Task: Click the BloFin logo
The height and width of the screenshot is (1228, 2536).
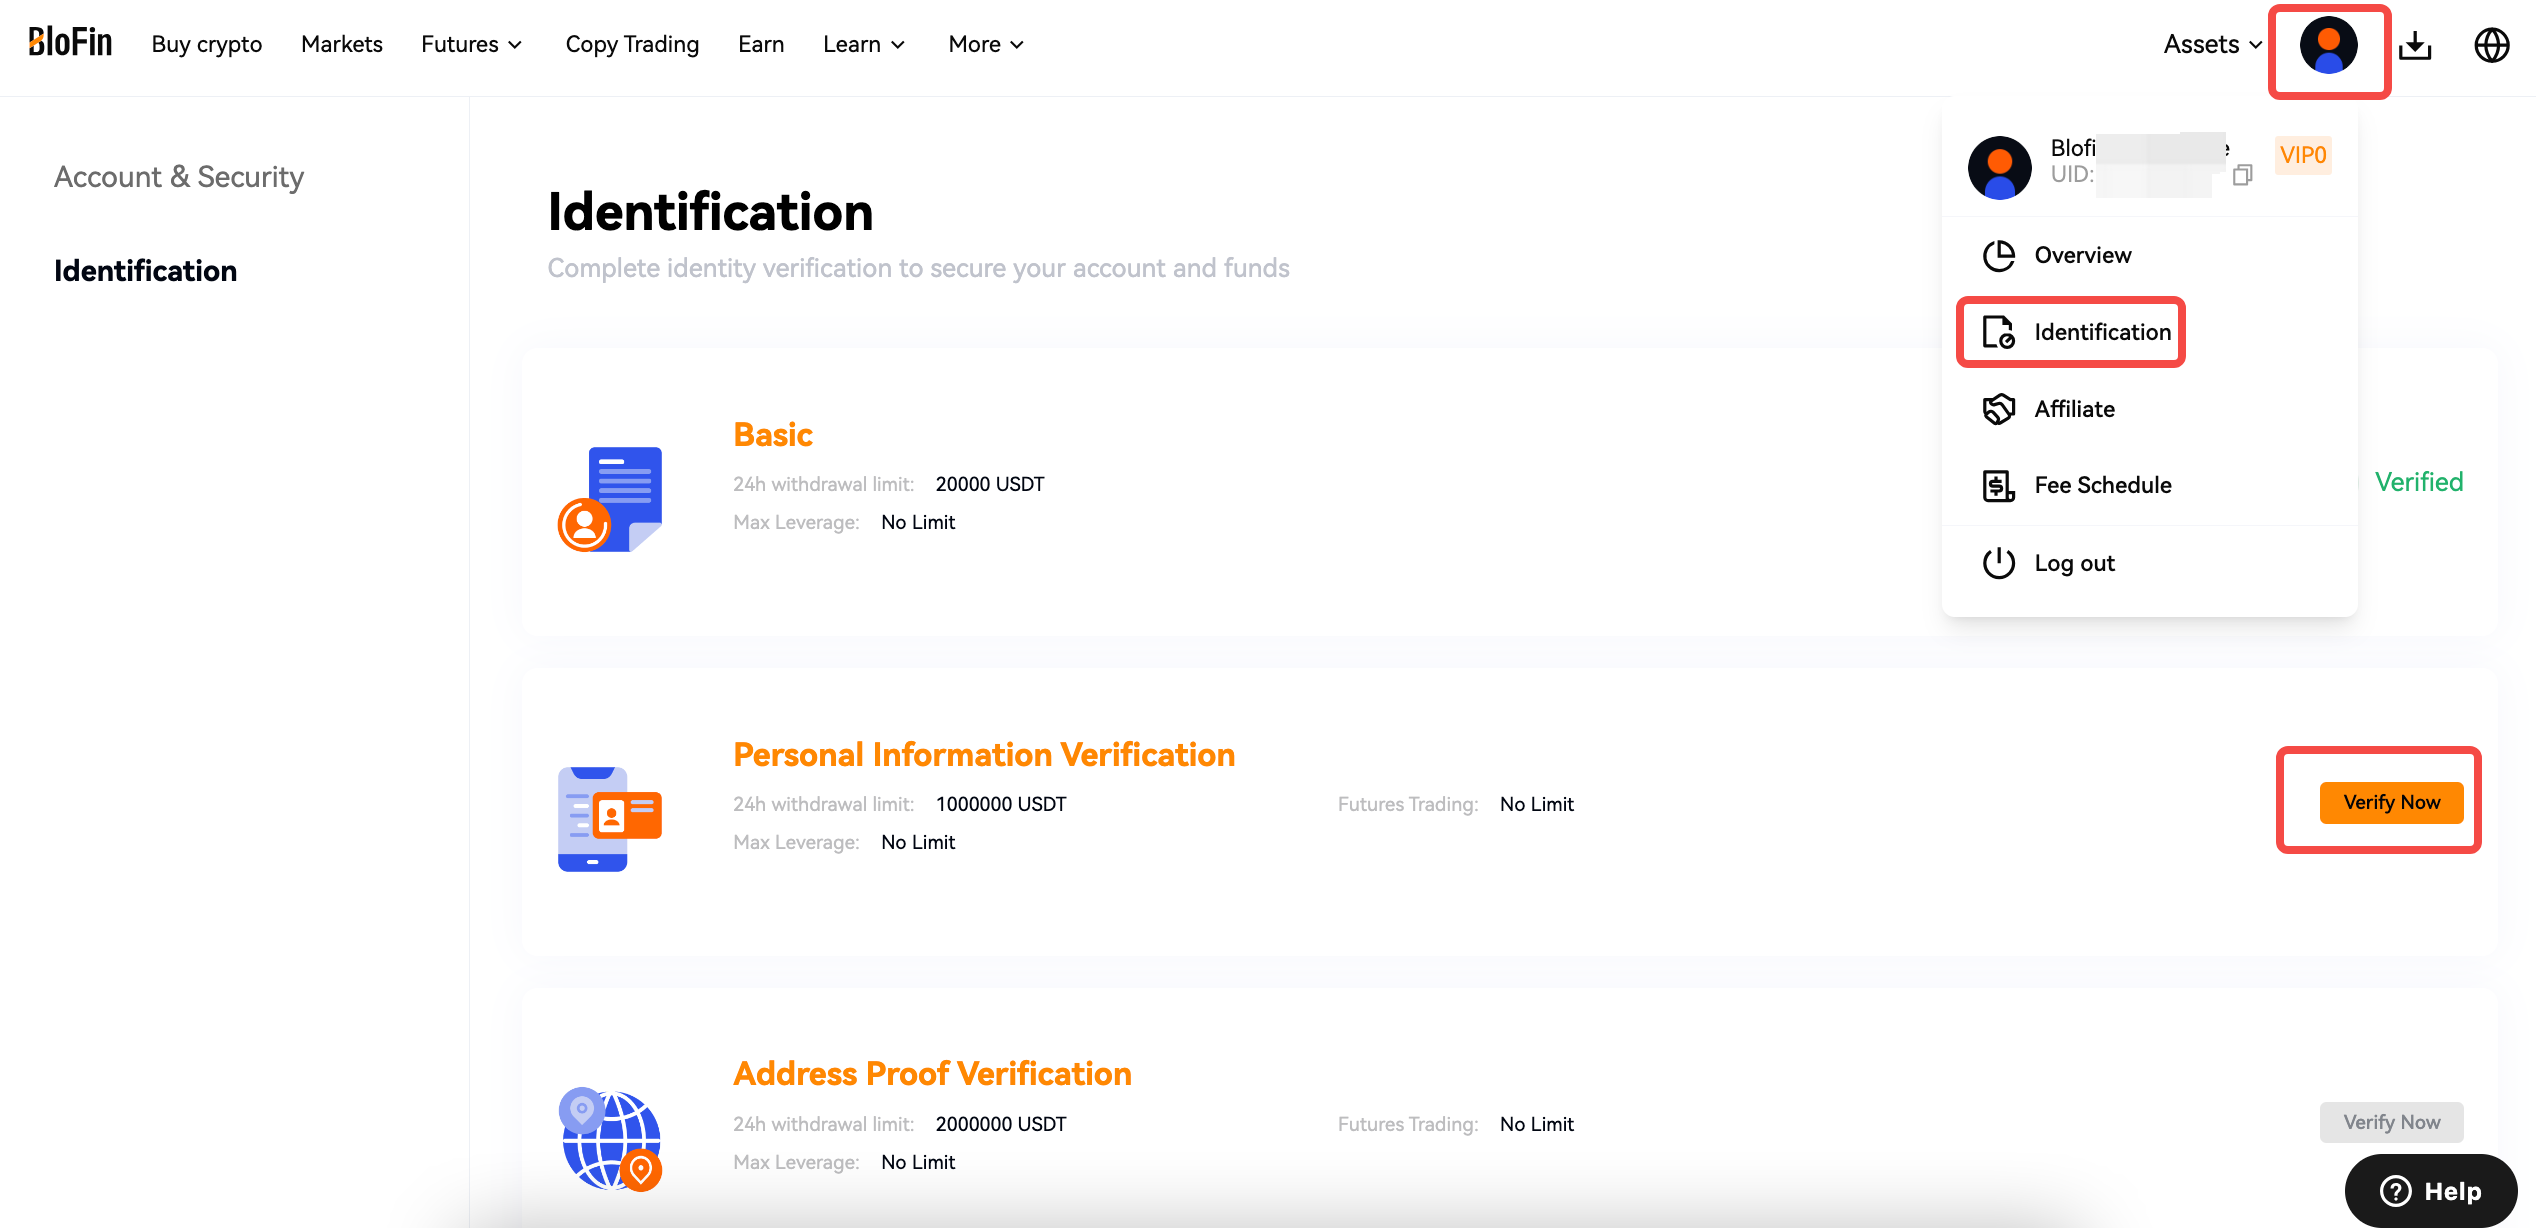Action: (x=70, y=43)
